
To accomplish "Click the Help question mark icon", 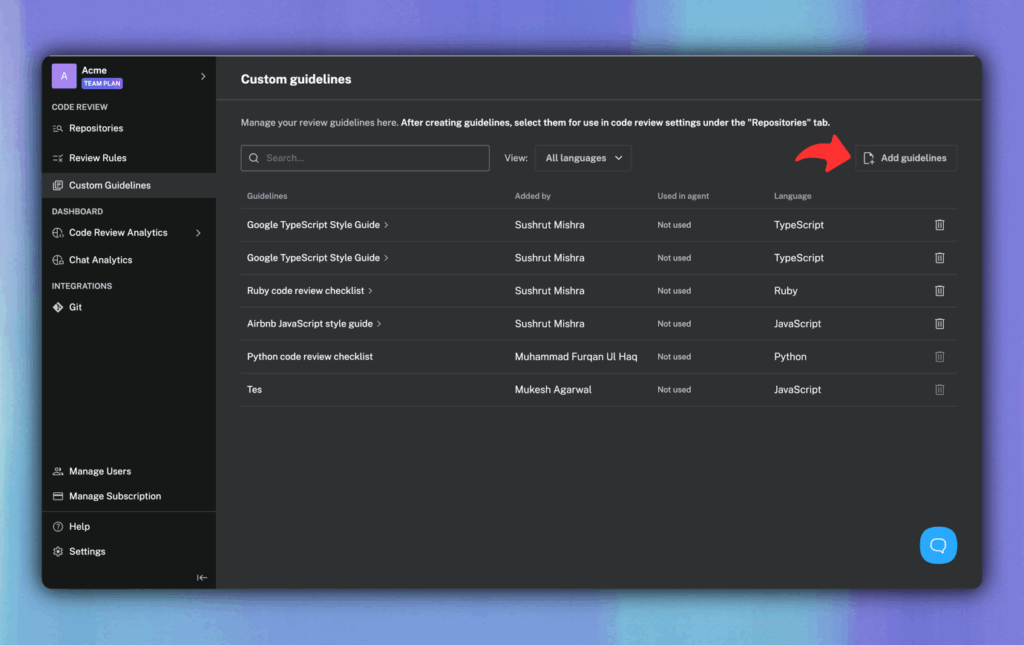I will point(58,526).
